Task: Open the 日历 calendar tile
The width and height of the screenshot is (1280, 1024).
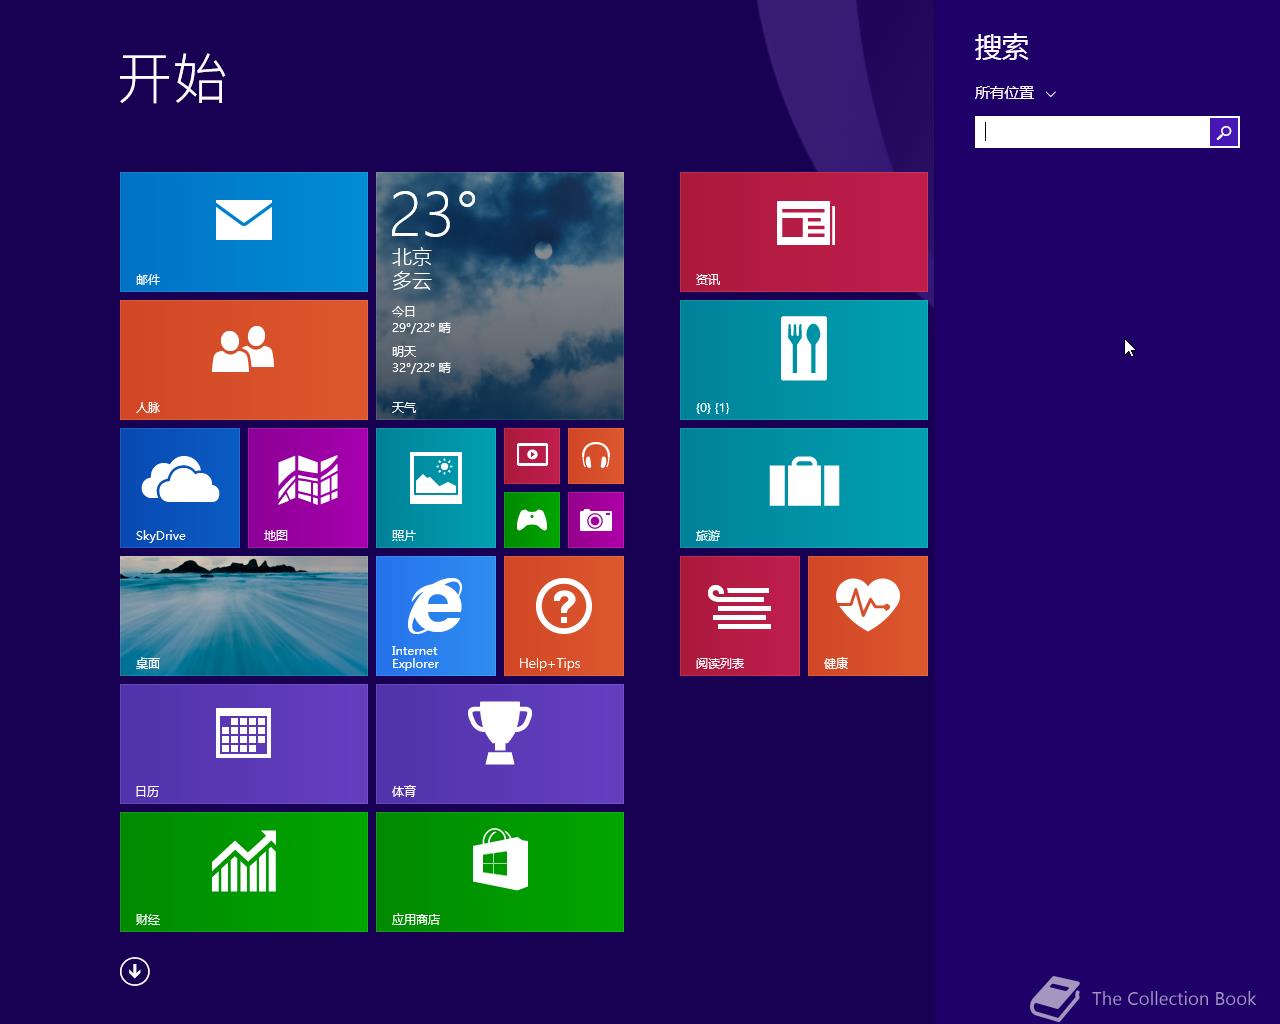Action: tap(244, 744)
